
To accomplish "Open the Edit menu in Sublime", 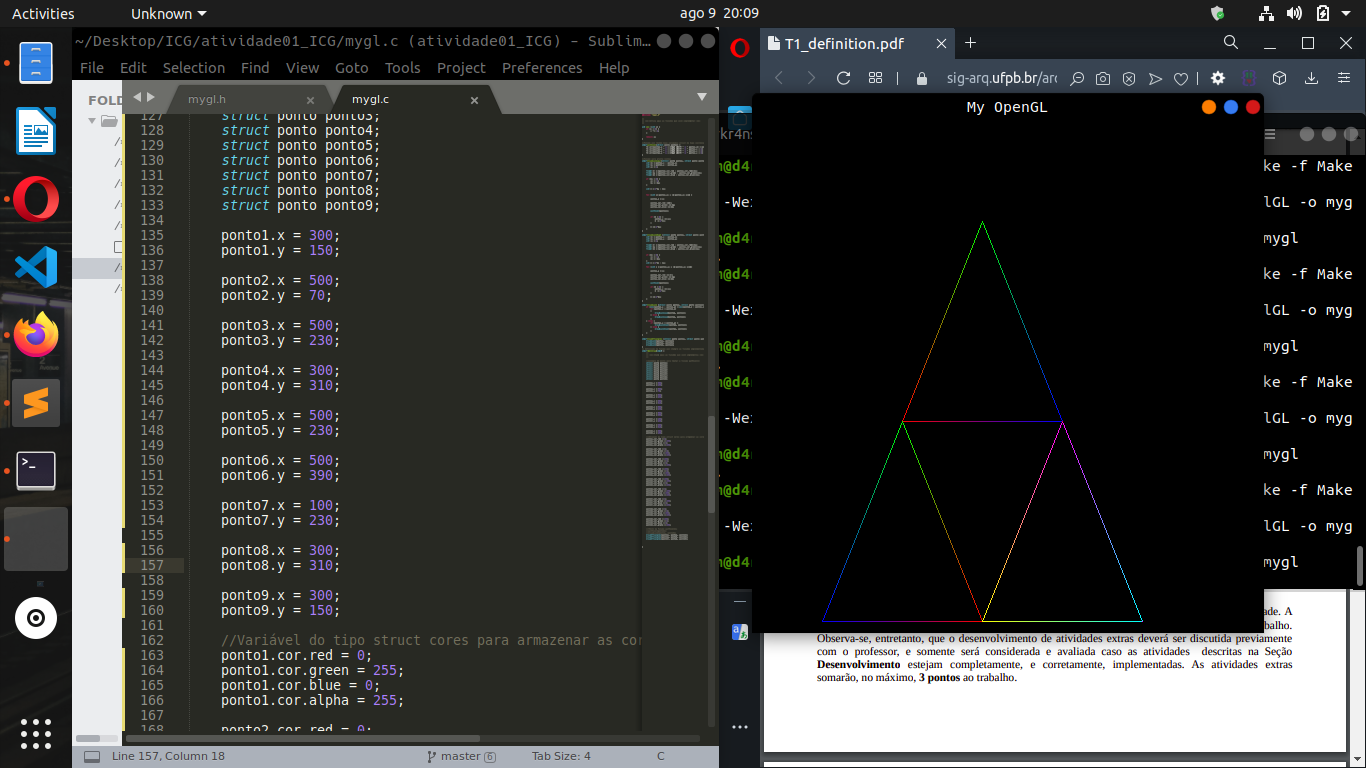I will 133,68.
